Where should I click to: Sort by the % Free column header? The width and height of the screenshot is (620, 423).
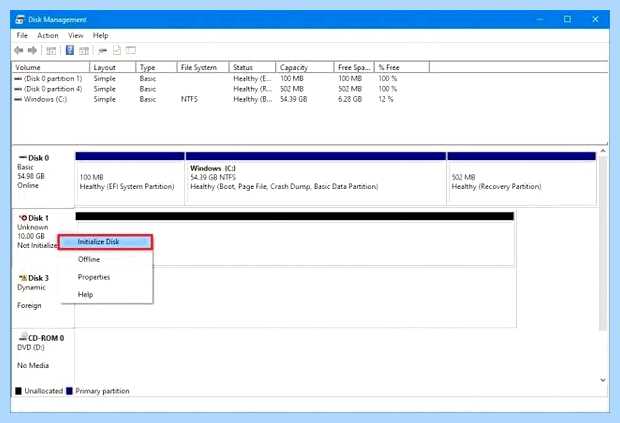[x=402, y=67]
